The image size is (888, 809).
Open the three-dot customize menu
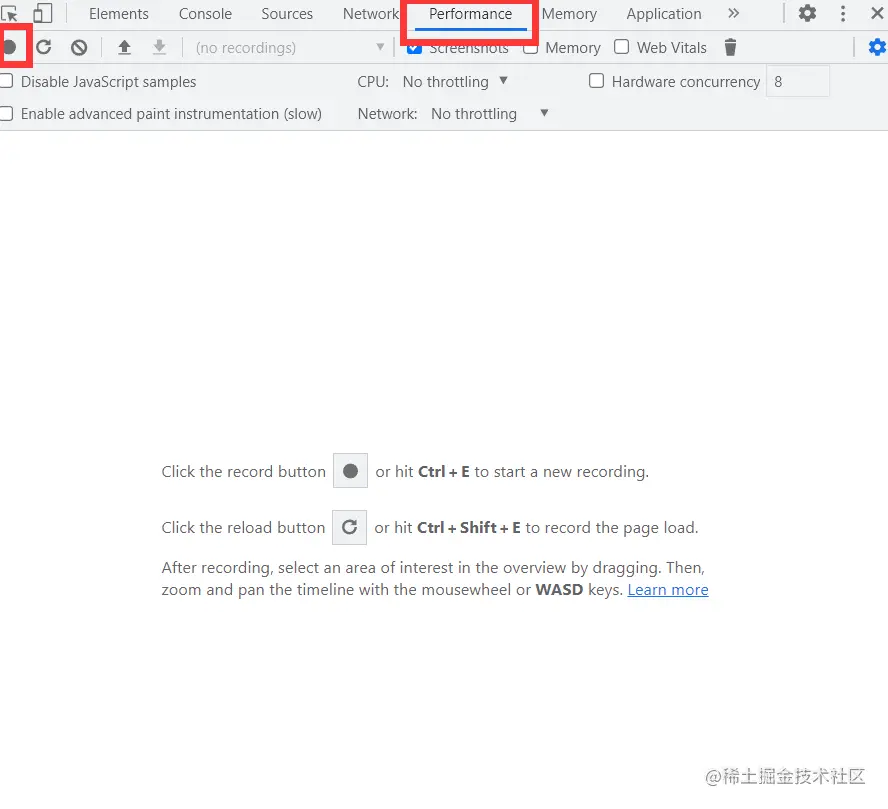[843, 13]
